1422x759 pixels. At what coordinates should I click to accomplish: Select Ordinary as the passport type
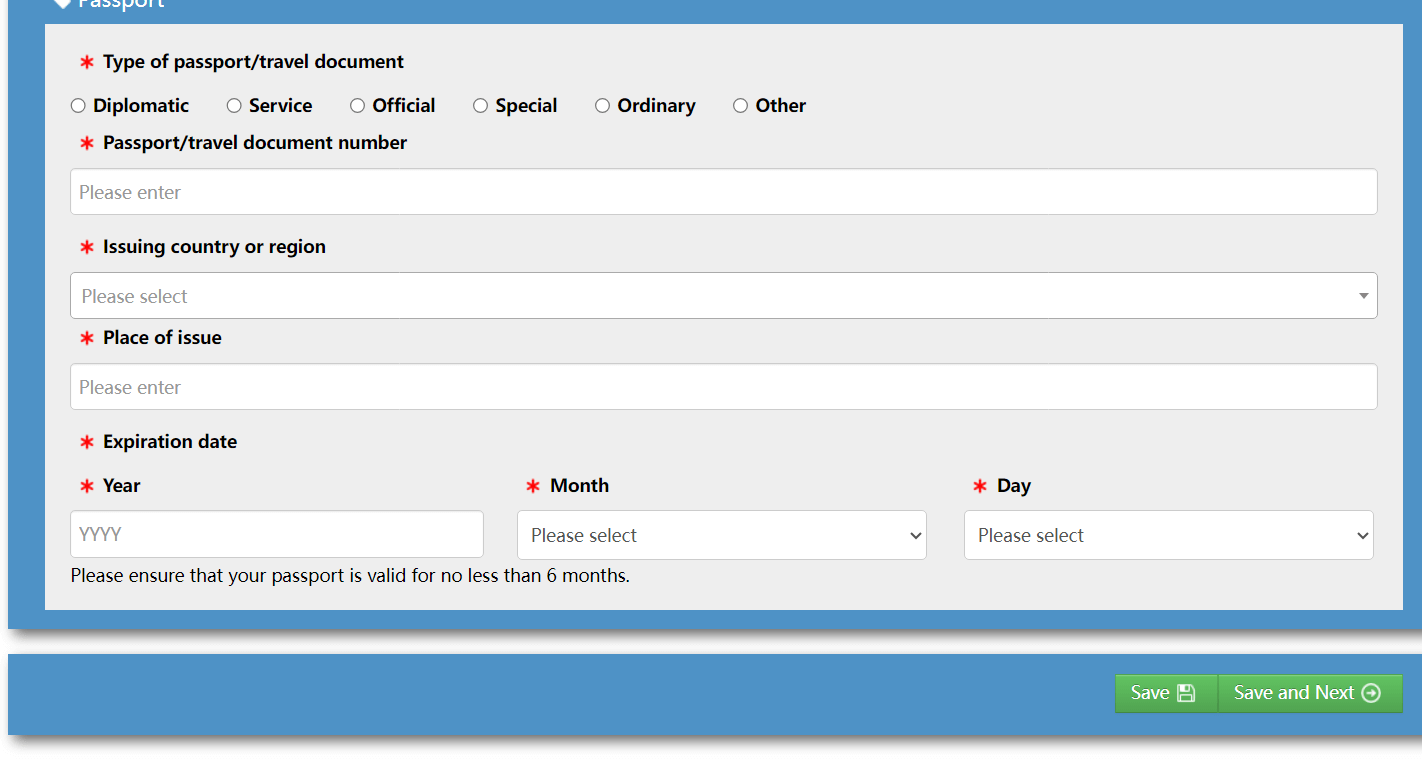[x=602, y=106]
